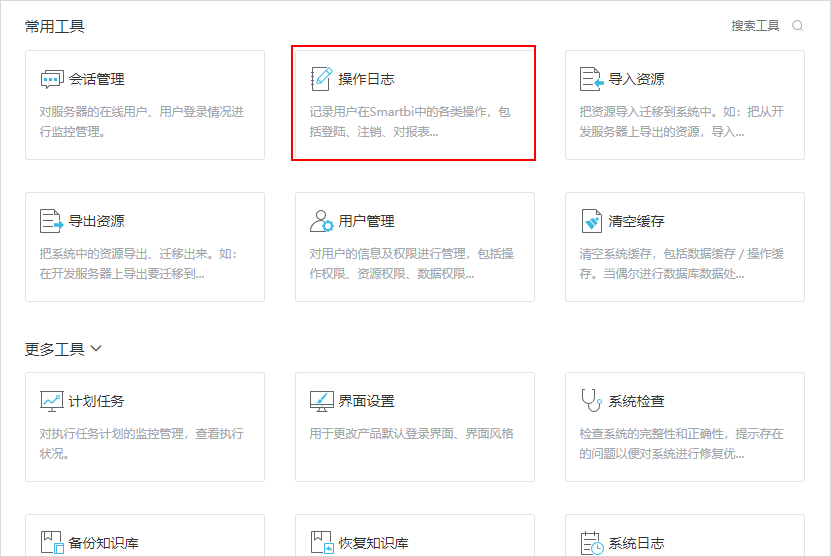Open the 会话管理 title link
The image size is (831, 557).
point(96,79)
